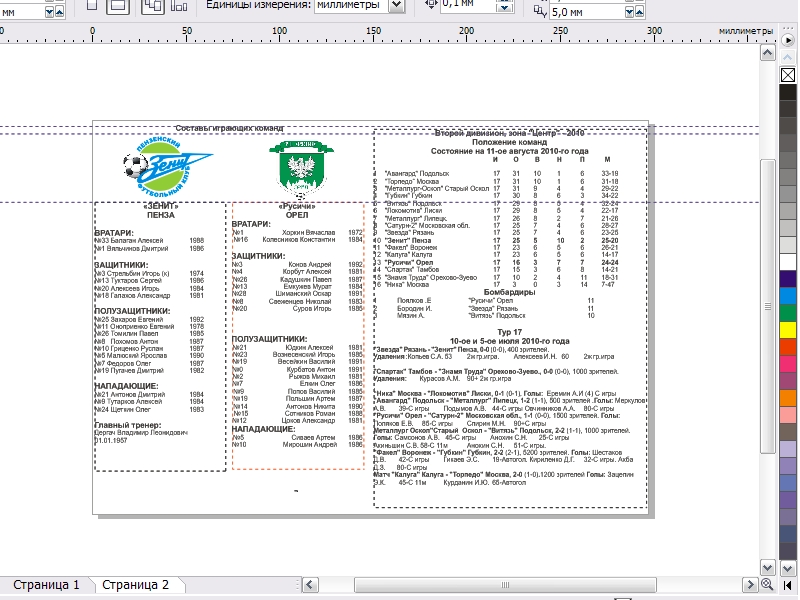Open the units of measurement dropdown arrow

tap(397, 6)
